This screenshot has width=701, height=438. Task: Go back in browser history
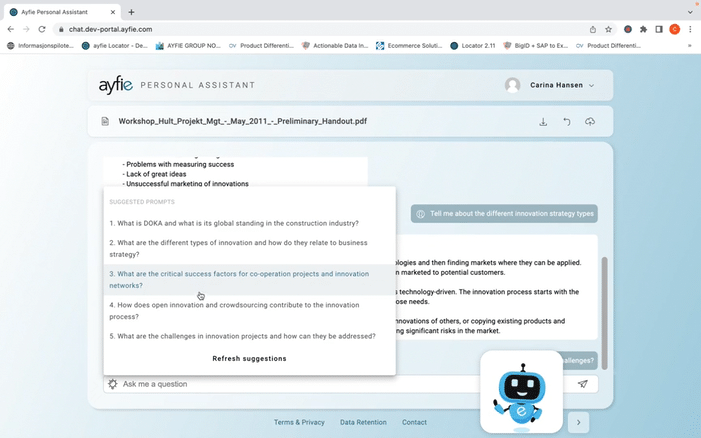tap(11, 29)
